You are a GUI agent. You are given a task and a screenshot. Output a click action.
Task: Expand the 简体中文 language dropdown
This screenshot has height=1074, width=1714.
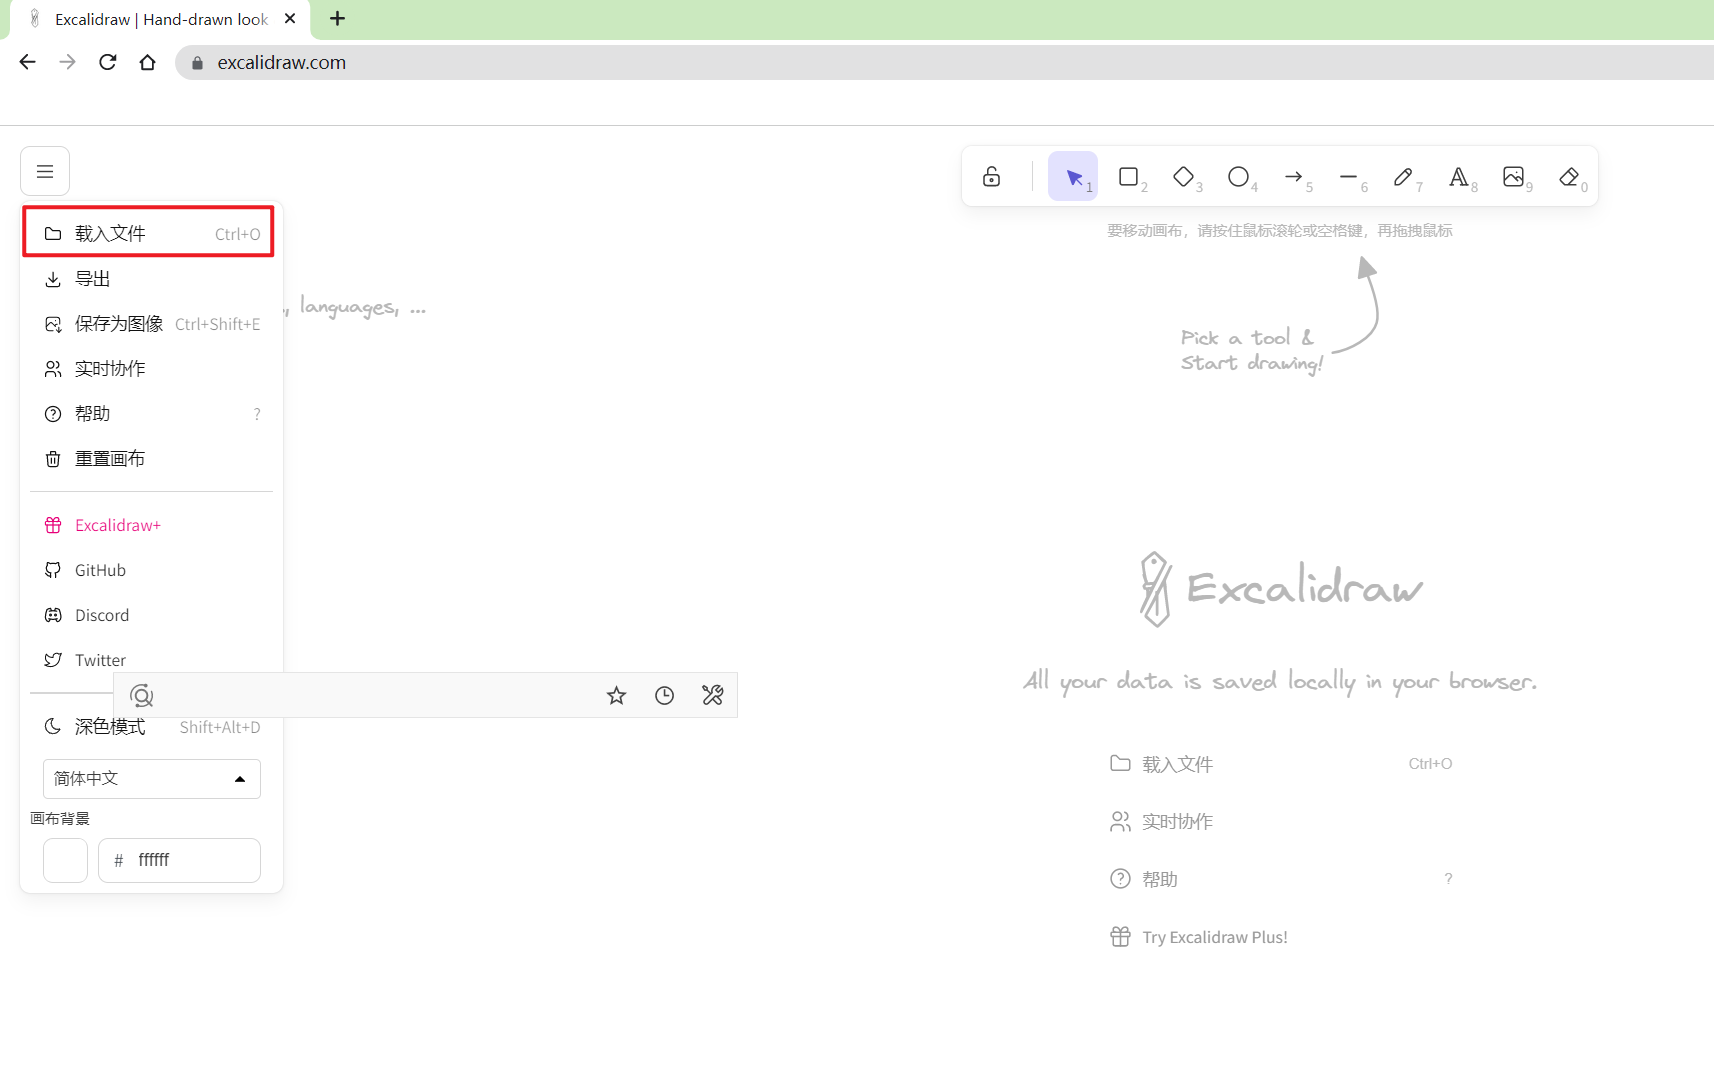(152, 779)
